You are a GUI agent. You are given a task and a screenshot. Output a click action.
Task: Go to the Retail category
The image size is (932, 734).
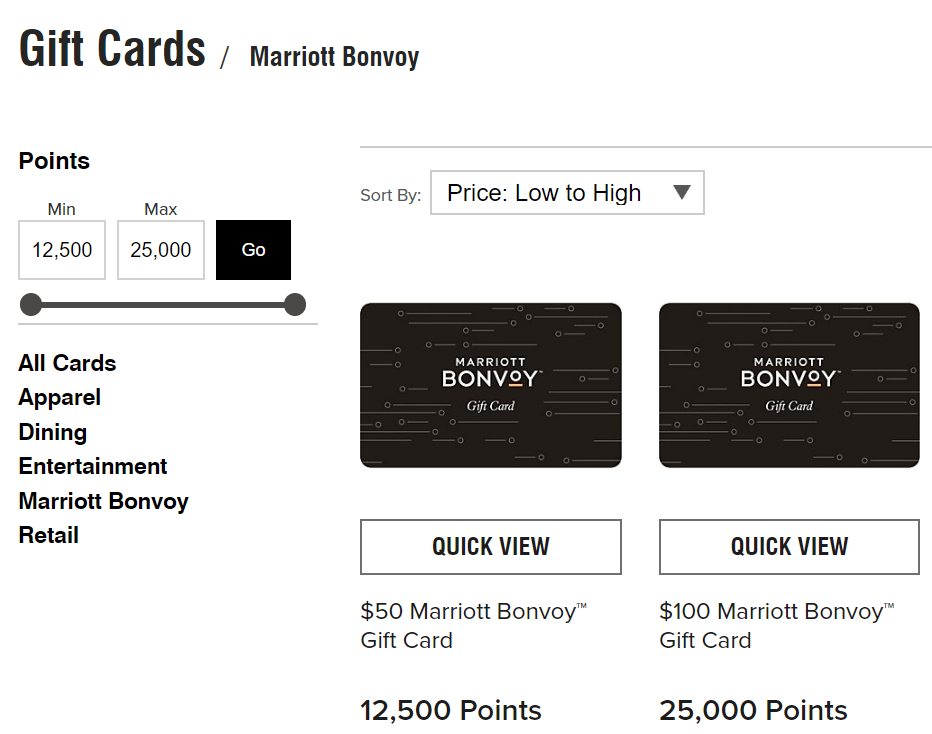pyautogui.click(x=49, y=535)
